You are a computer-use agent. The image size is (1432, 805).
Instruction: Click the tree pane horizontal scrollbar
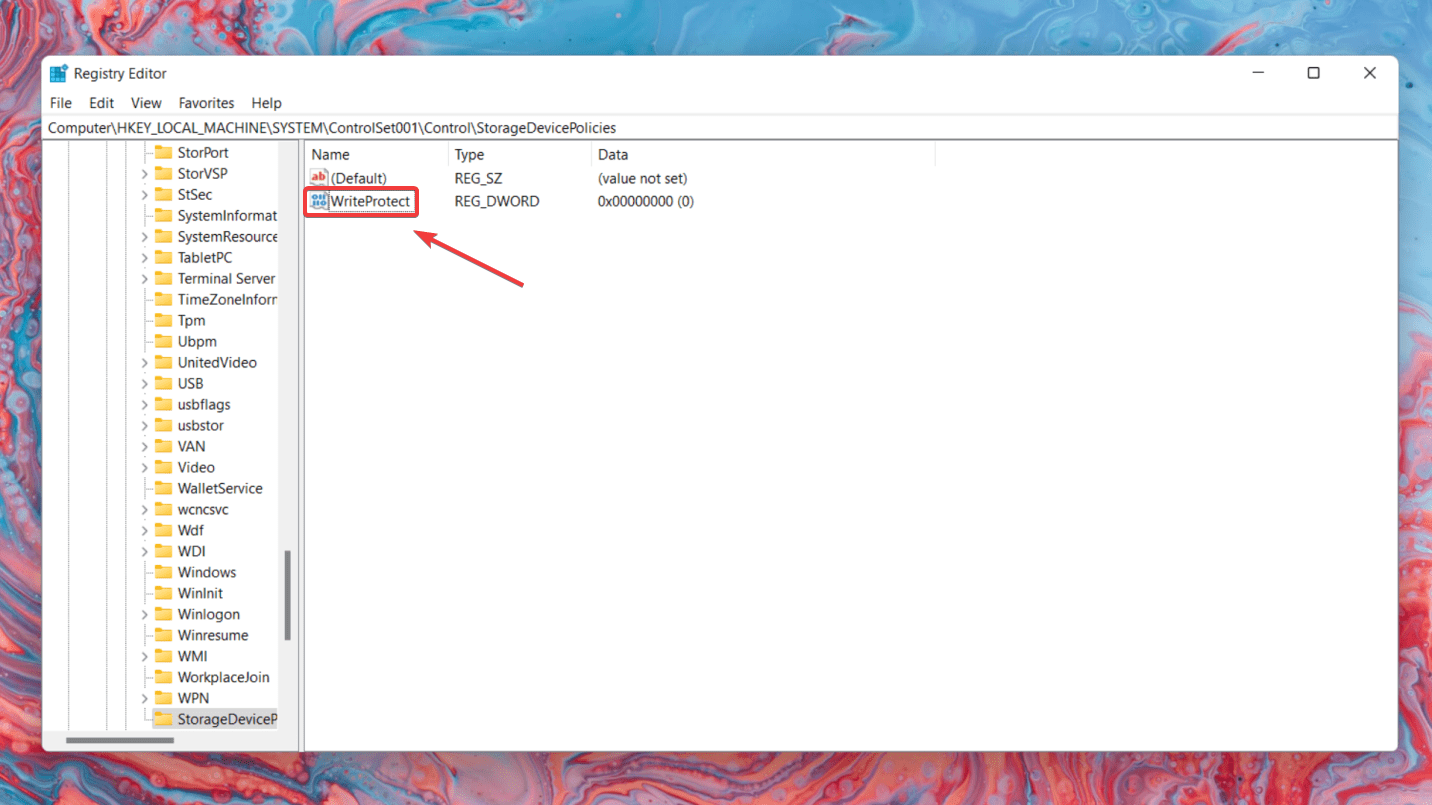pos(120,741)
